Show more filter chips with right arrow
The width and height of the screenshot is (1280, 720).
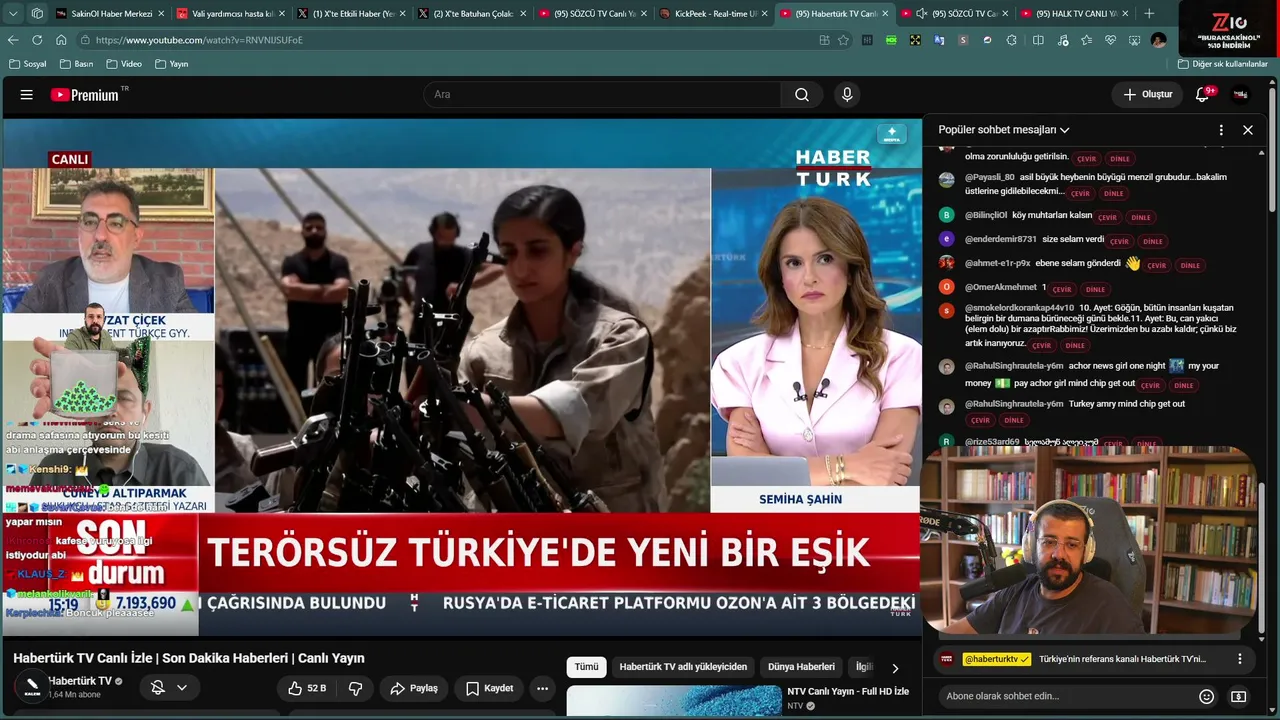click(895, 668)
